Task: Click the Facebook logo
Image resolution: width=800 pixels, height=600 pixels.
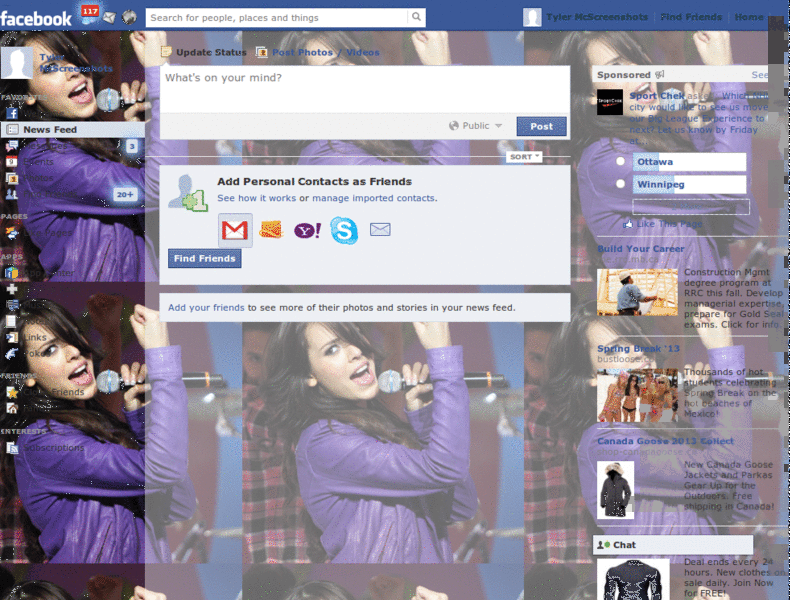Action: click(36, 19)
